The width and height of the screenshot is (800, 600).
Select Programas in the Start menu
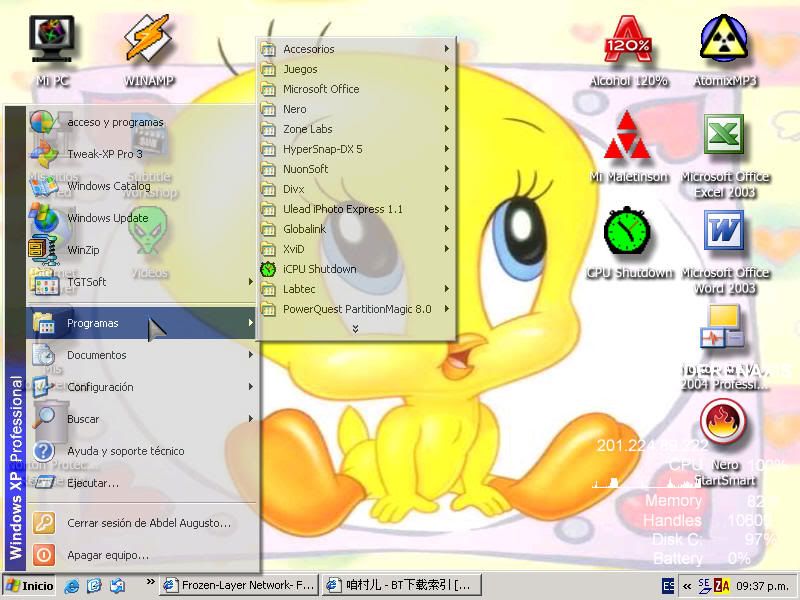(x=141, y=323)
